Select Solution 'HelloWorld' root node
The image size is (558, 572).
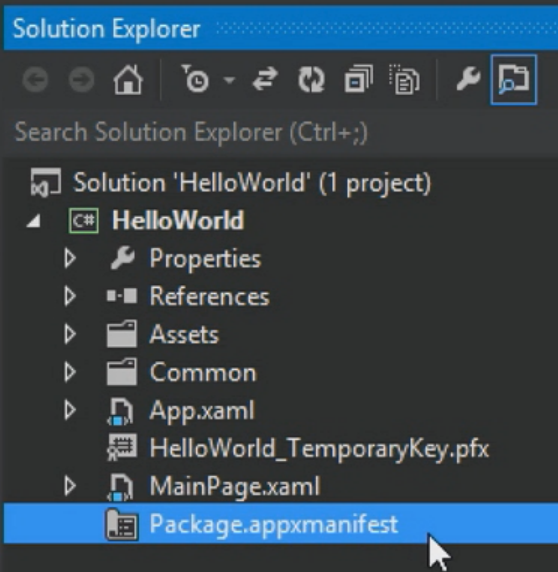[x=252, y=182]
